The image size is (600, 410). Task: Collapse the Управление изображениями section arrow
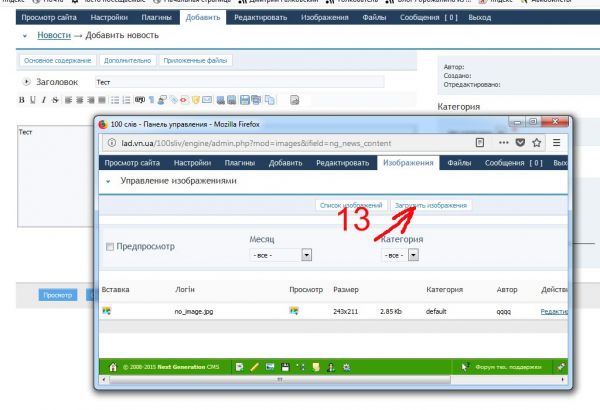(x=108, y=181)
